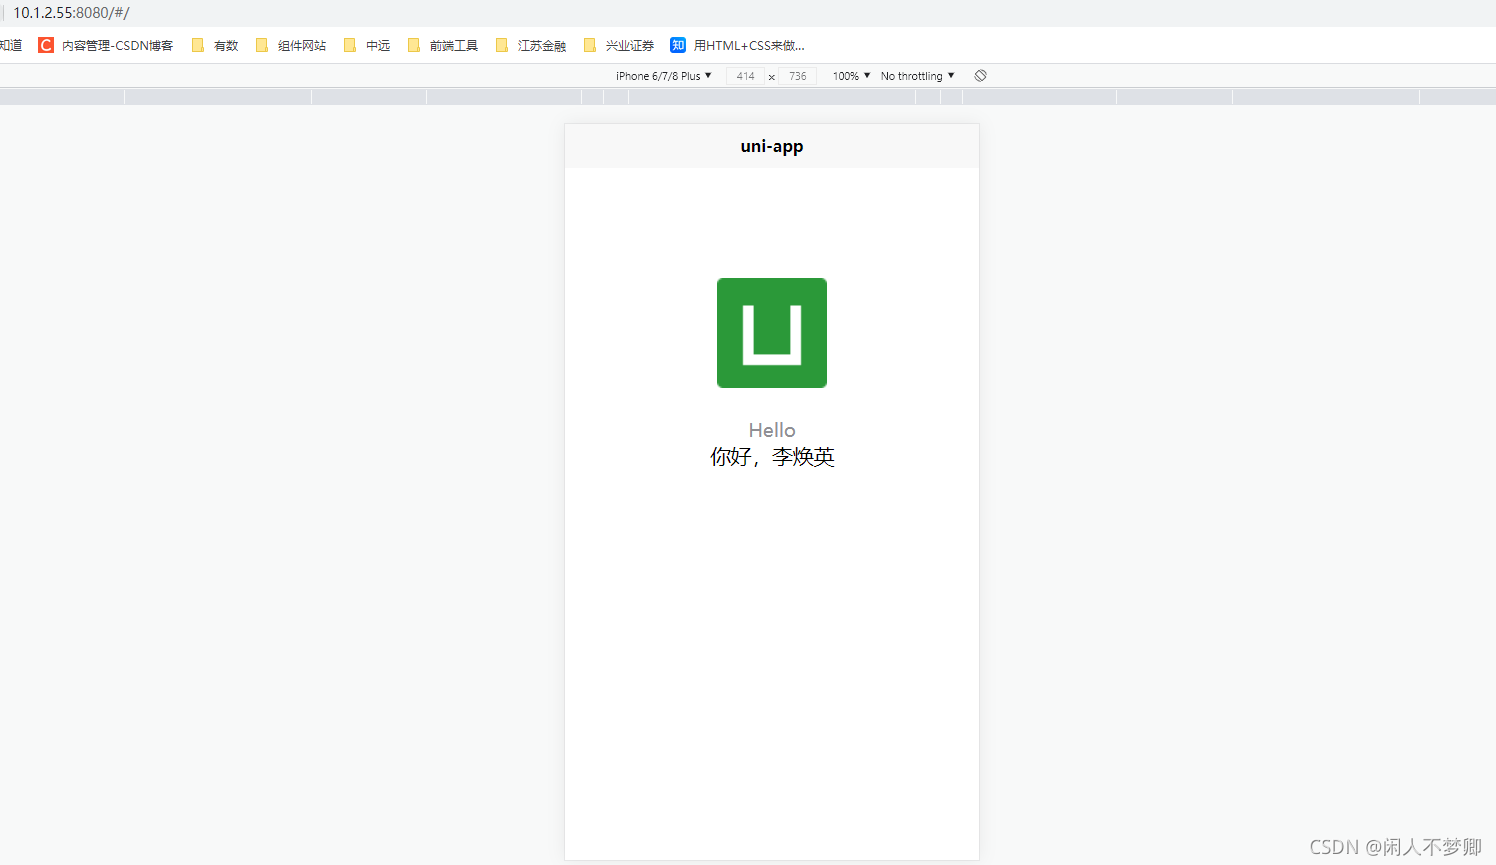
Task: Click the green uni-app logo image
Action: [772, 333]
